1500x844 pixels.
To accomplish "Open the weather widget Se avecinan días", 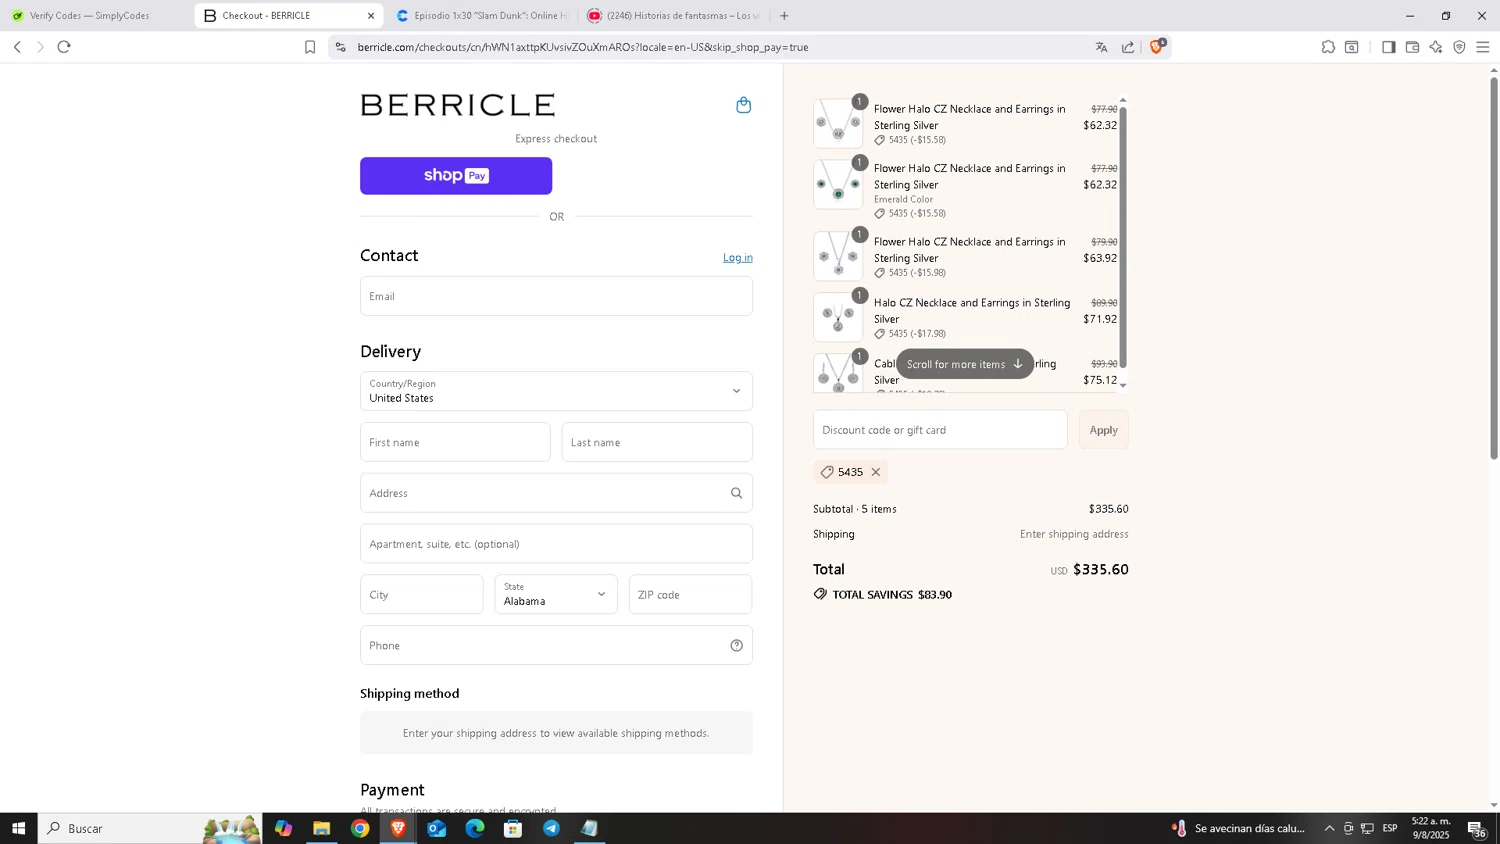I will (1239, 828).
